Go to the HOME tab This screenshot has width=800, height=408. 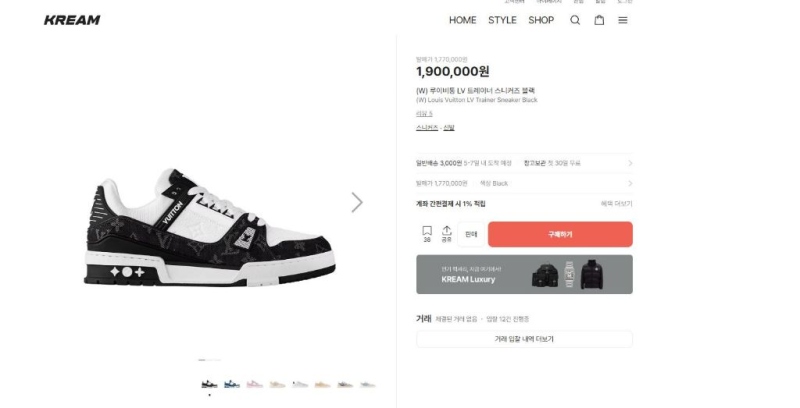coord(462,20)
